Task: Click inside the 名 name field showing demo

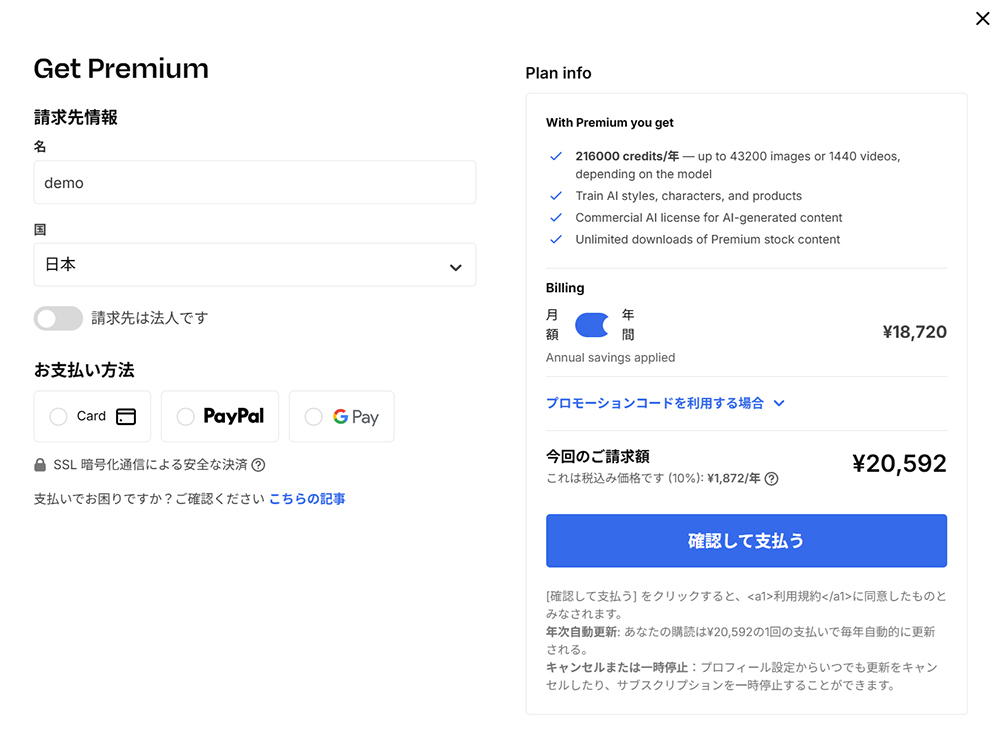Action: (x=255, y=182)
